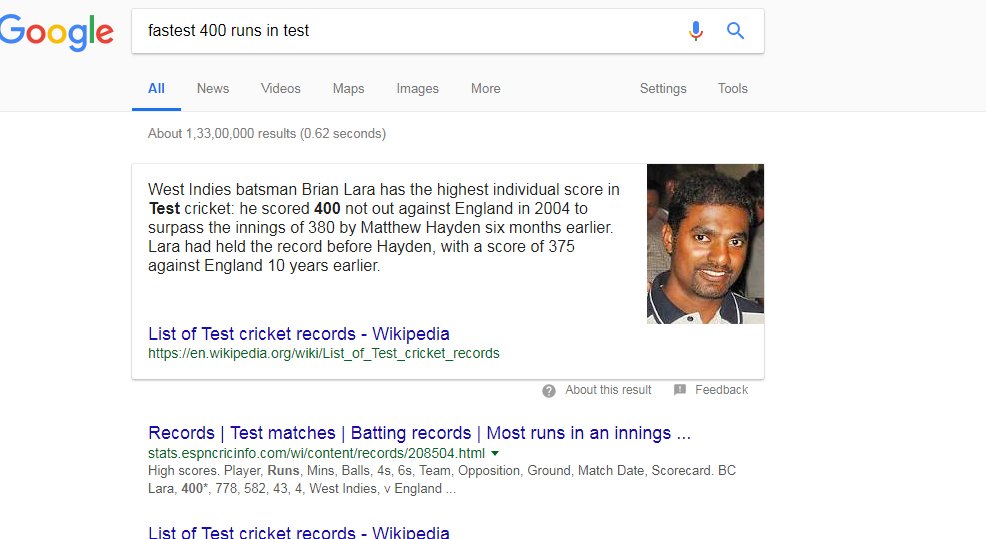Expand the espncricinfo result green dropdown arrow
986x539 pixels.
pos(495,453)
